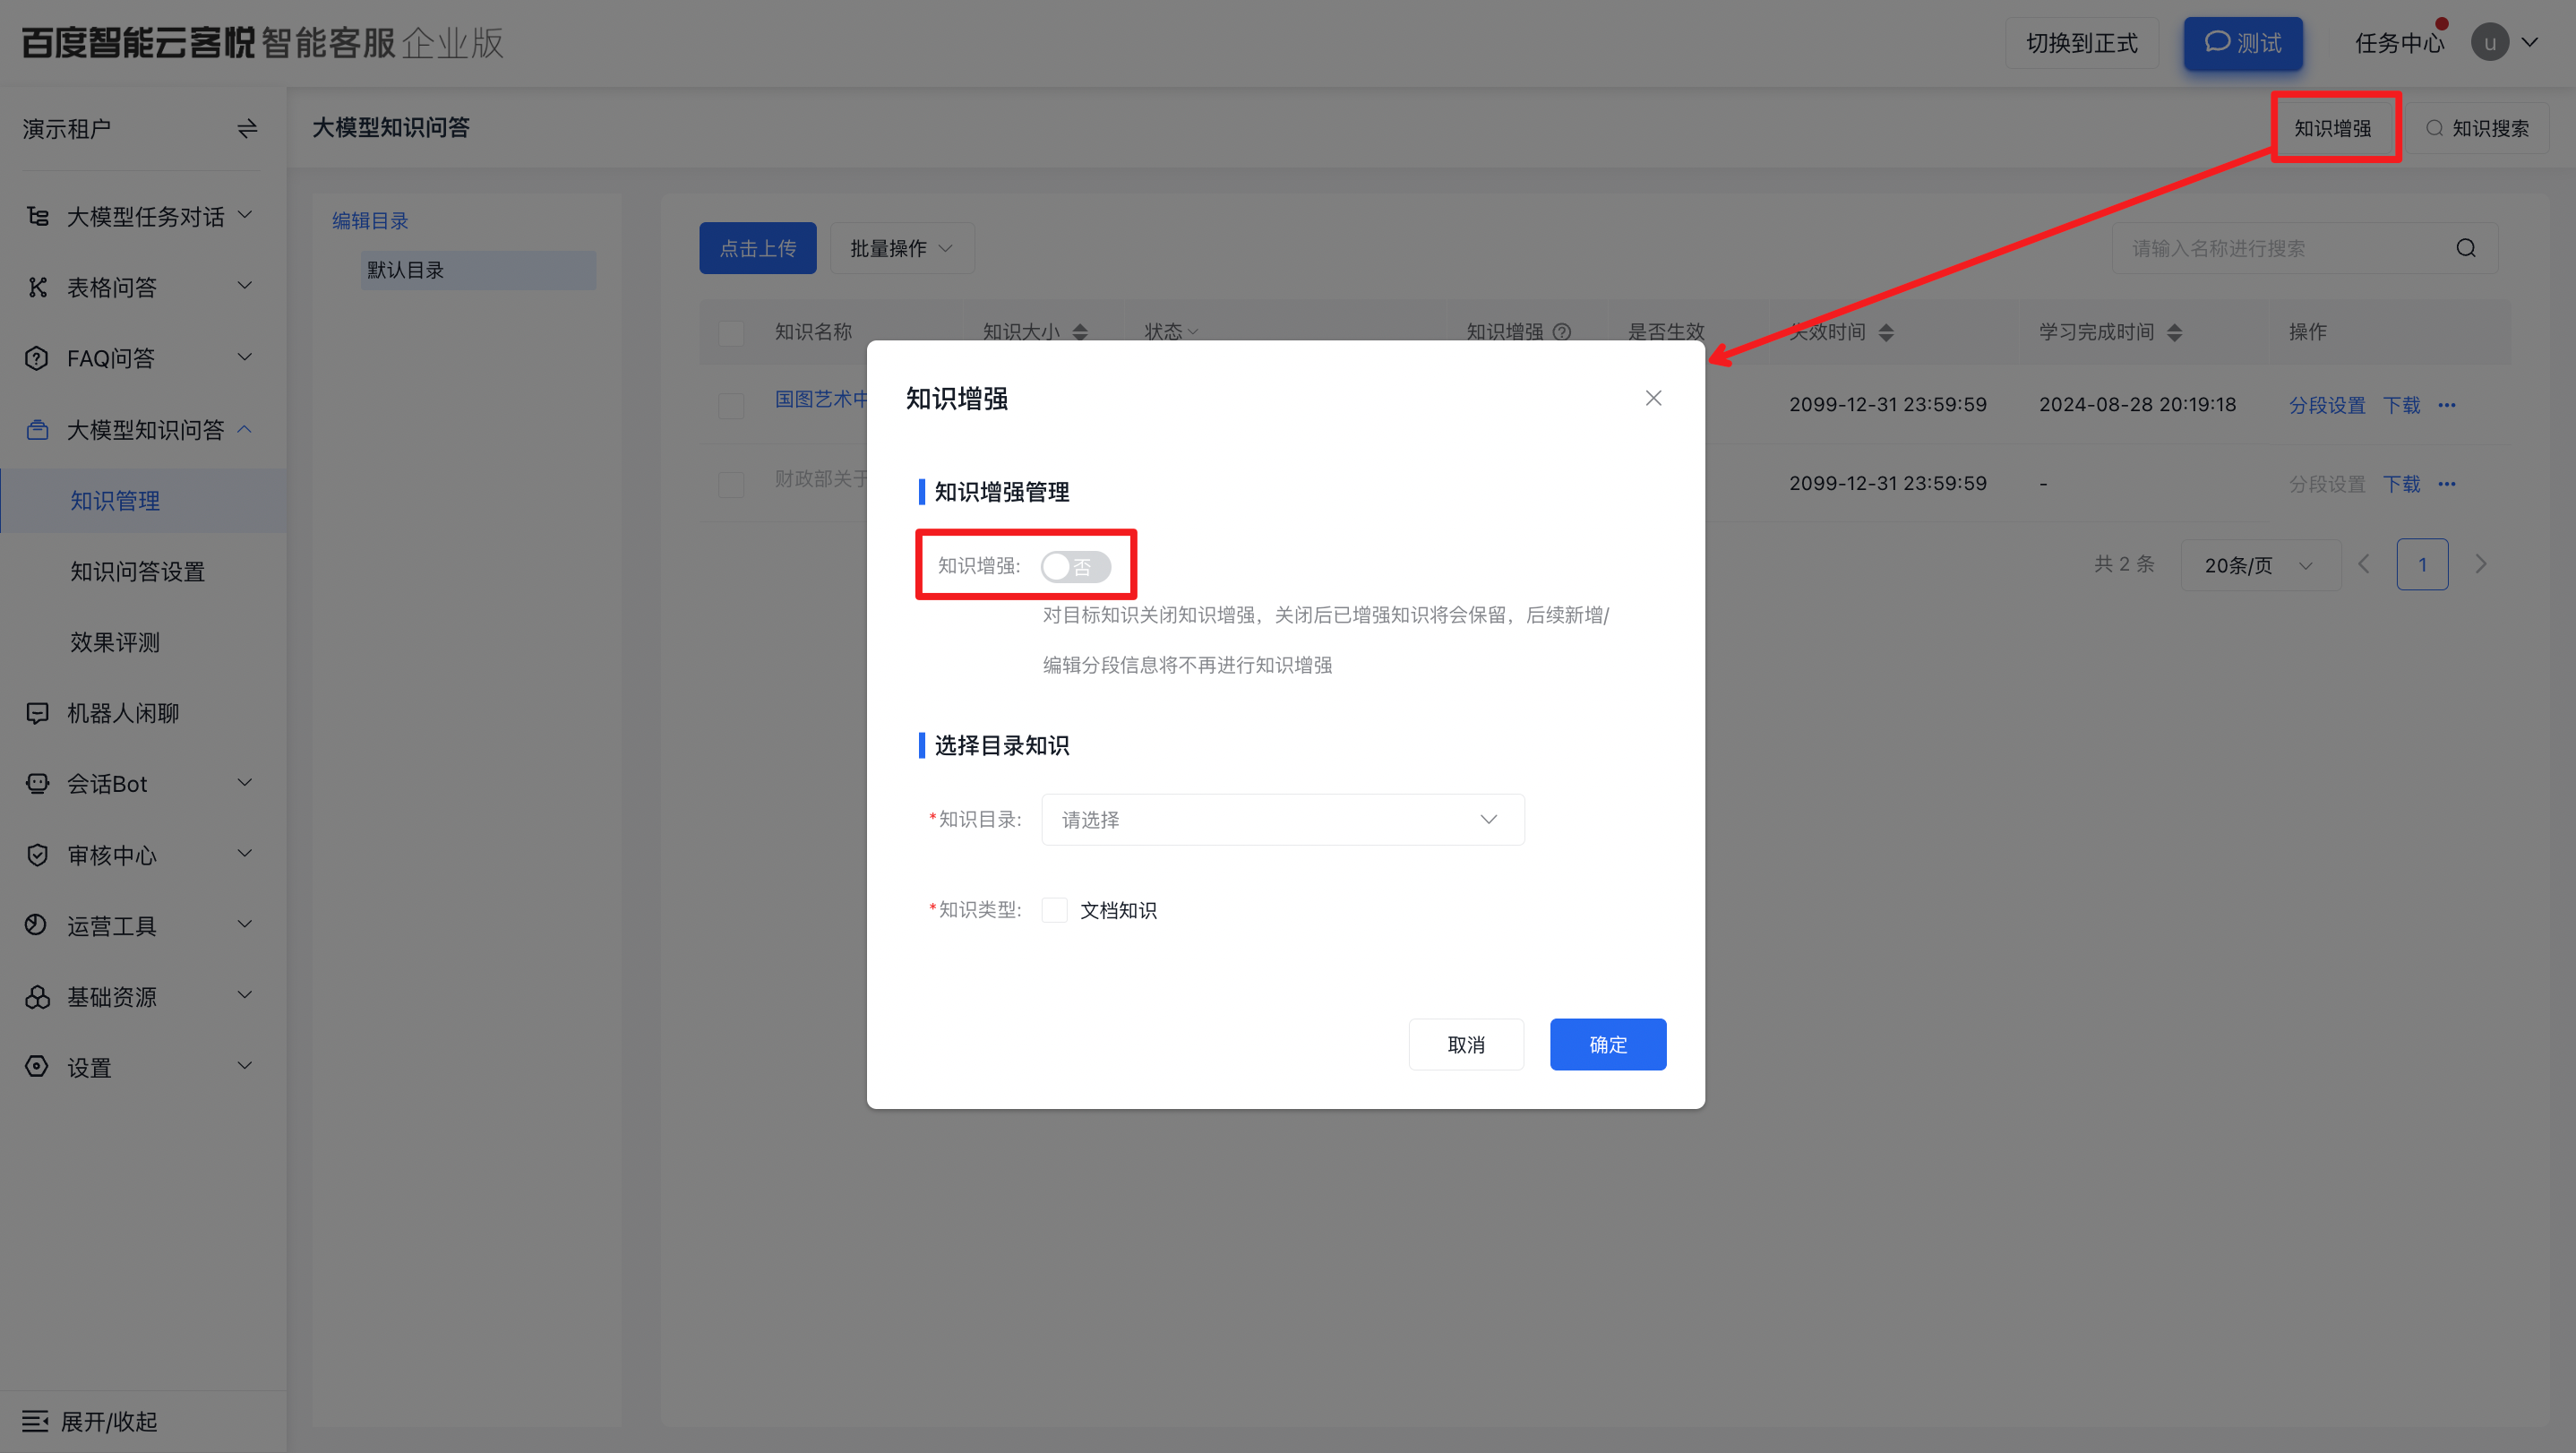The height and width of the screenshot is (1453, 2576).
Task: Click the 基础资源 sidebar icon
Action: pyautogui.click(x=36, y=996)
